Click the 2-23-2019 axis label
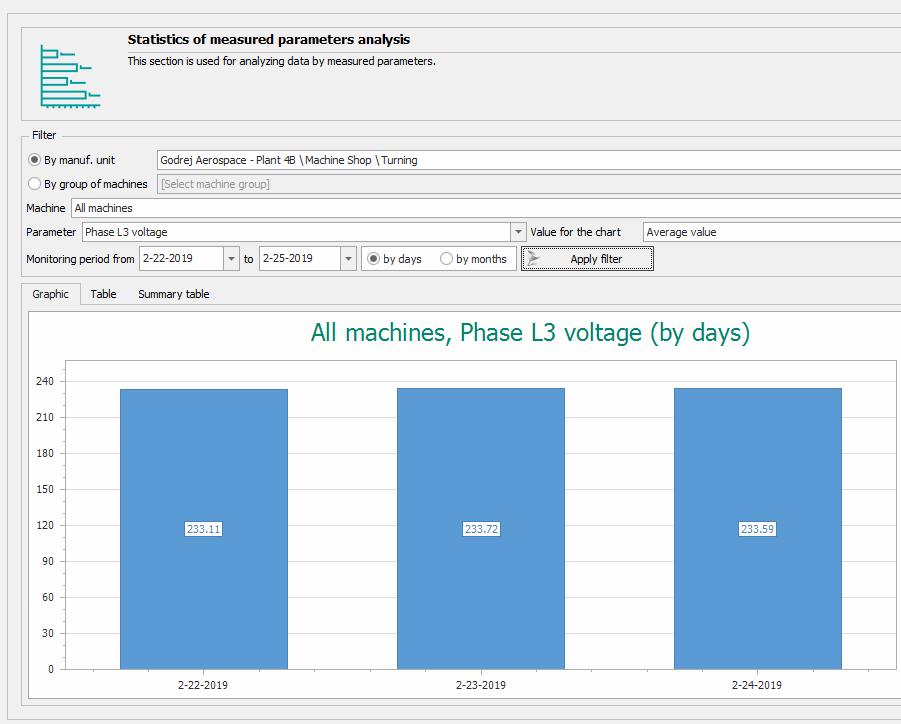Image resolution: width=901 pixels, height=724 pixels. (x=481, y=685)
